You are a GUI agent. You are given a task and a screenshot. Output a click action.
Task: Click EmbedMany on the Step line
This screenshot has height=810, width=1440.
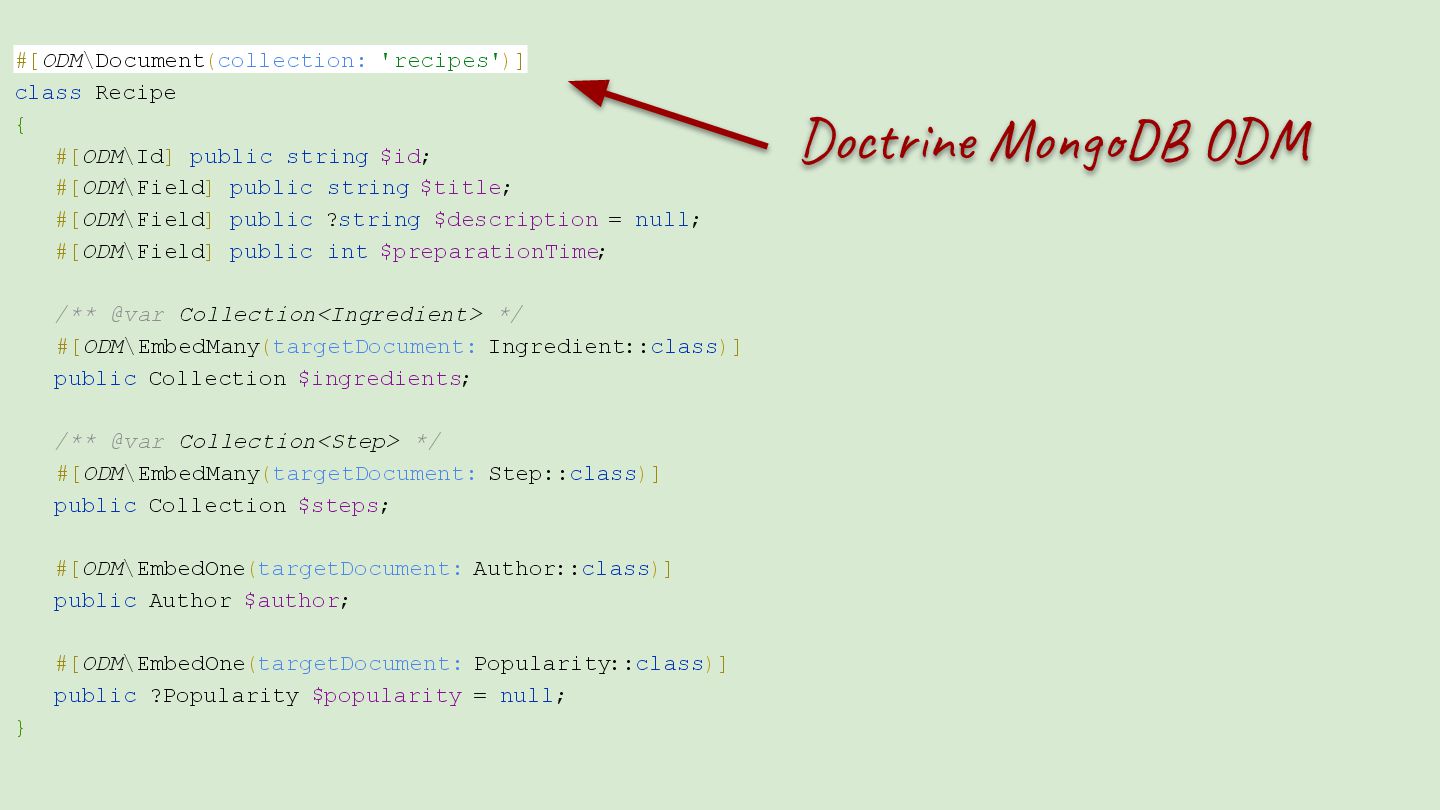[199, 474]
